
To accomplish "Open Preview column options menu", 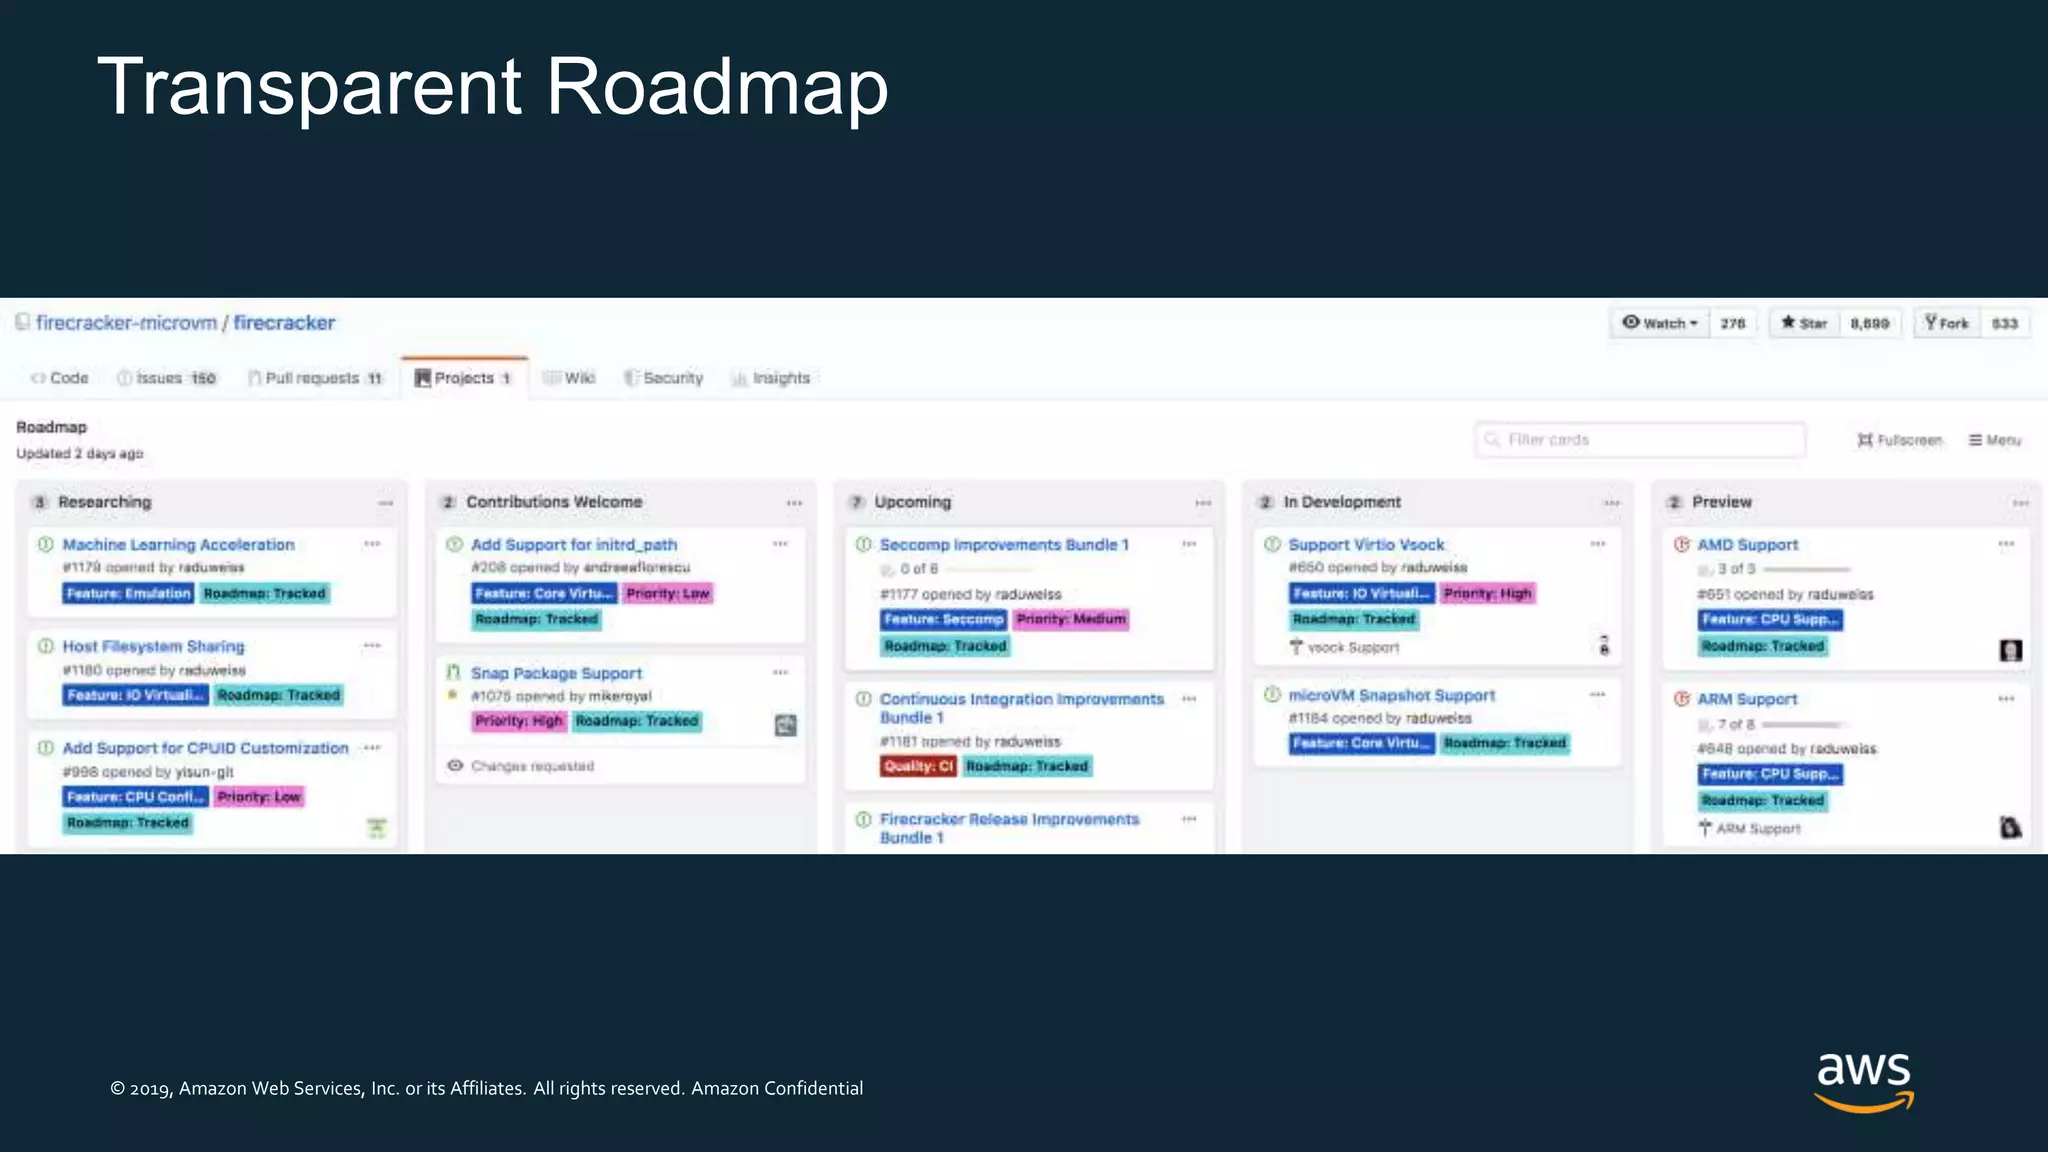I will pos(2021,503).
